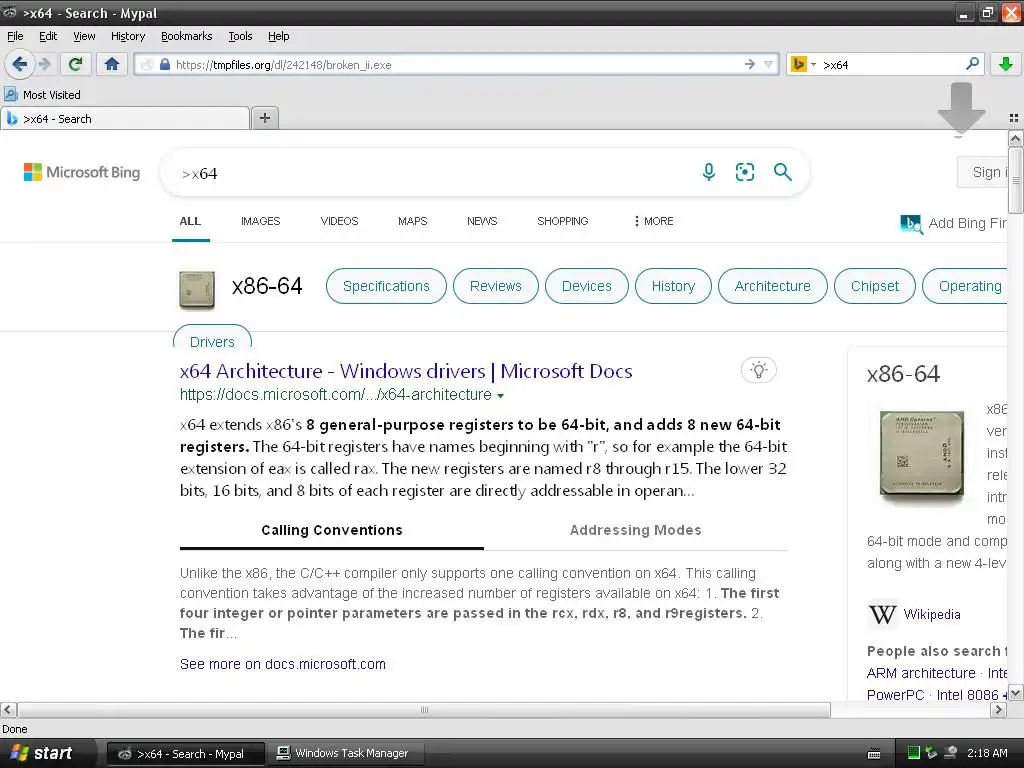Open a new tab with plus button
This screenshot has height=768, width=1024.
264,118
